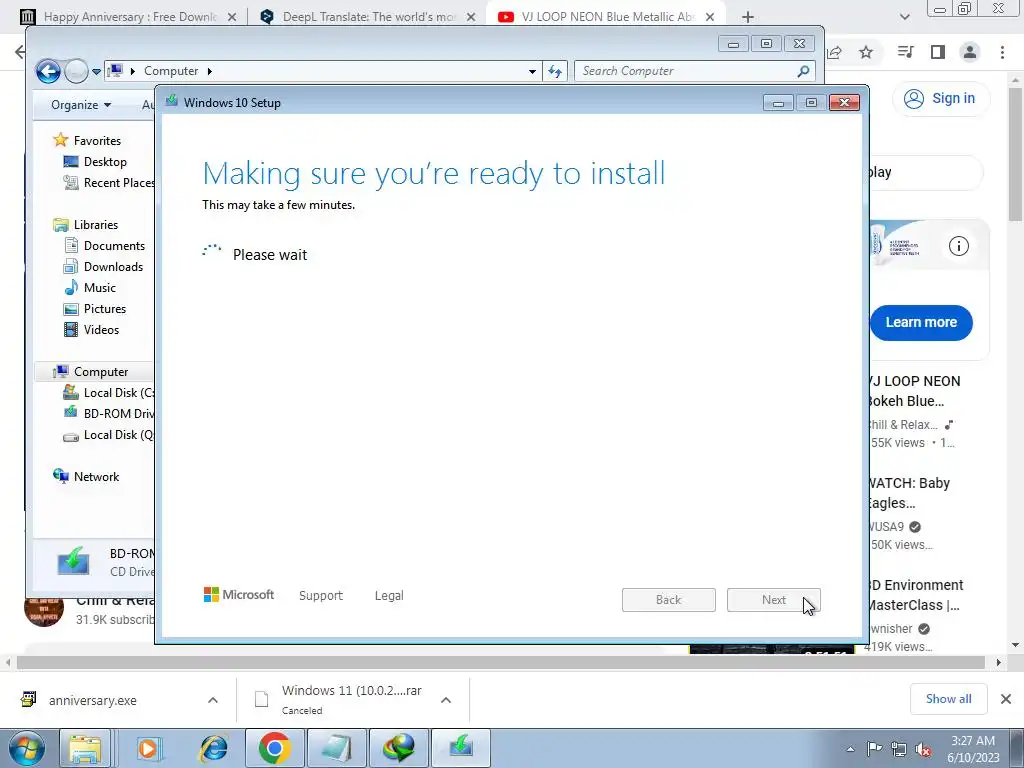Image resolution: width=1024 pixels, height=768 pixels.
Task: Click the BD-ROM drive icon in details pane
Action: [x=73, y=562]
